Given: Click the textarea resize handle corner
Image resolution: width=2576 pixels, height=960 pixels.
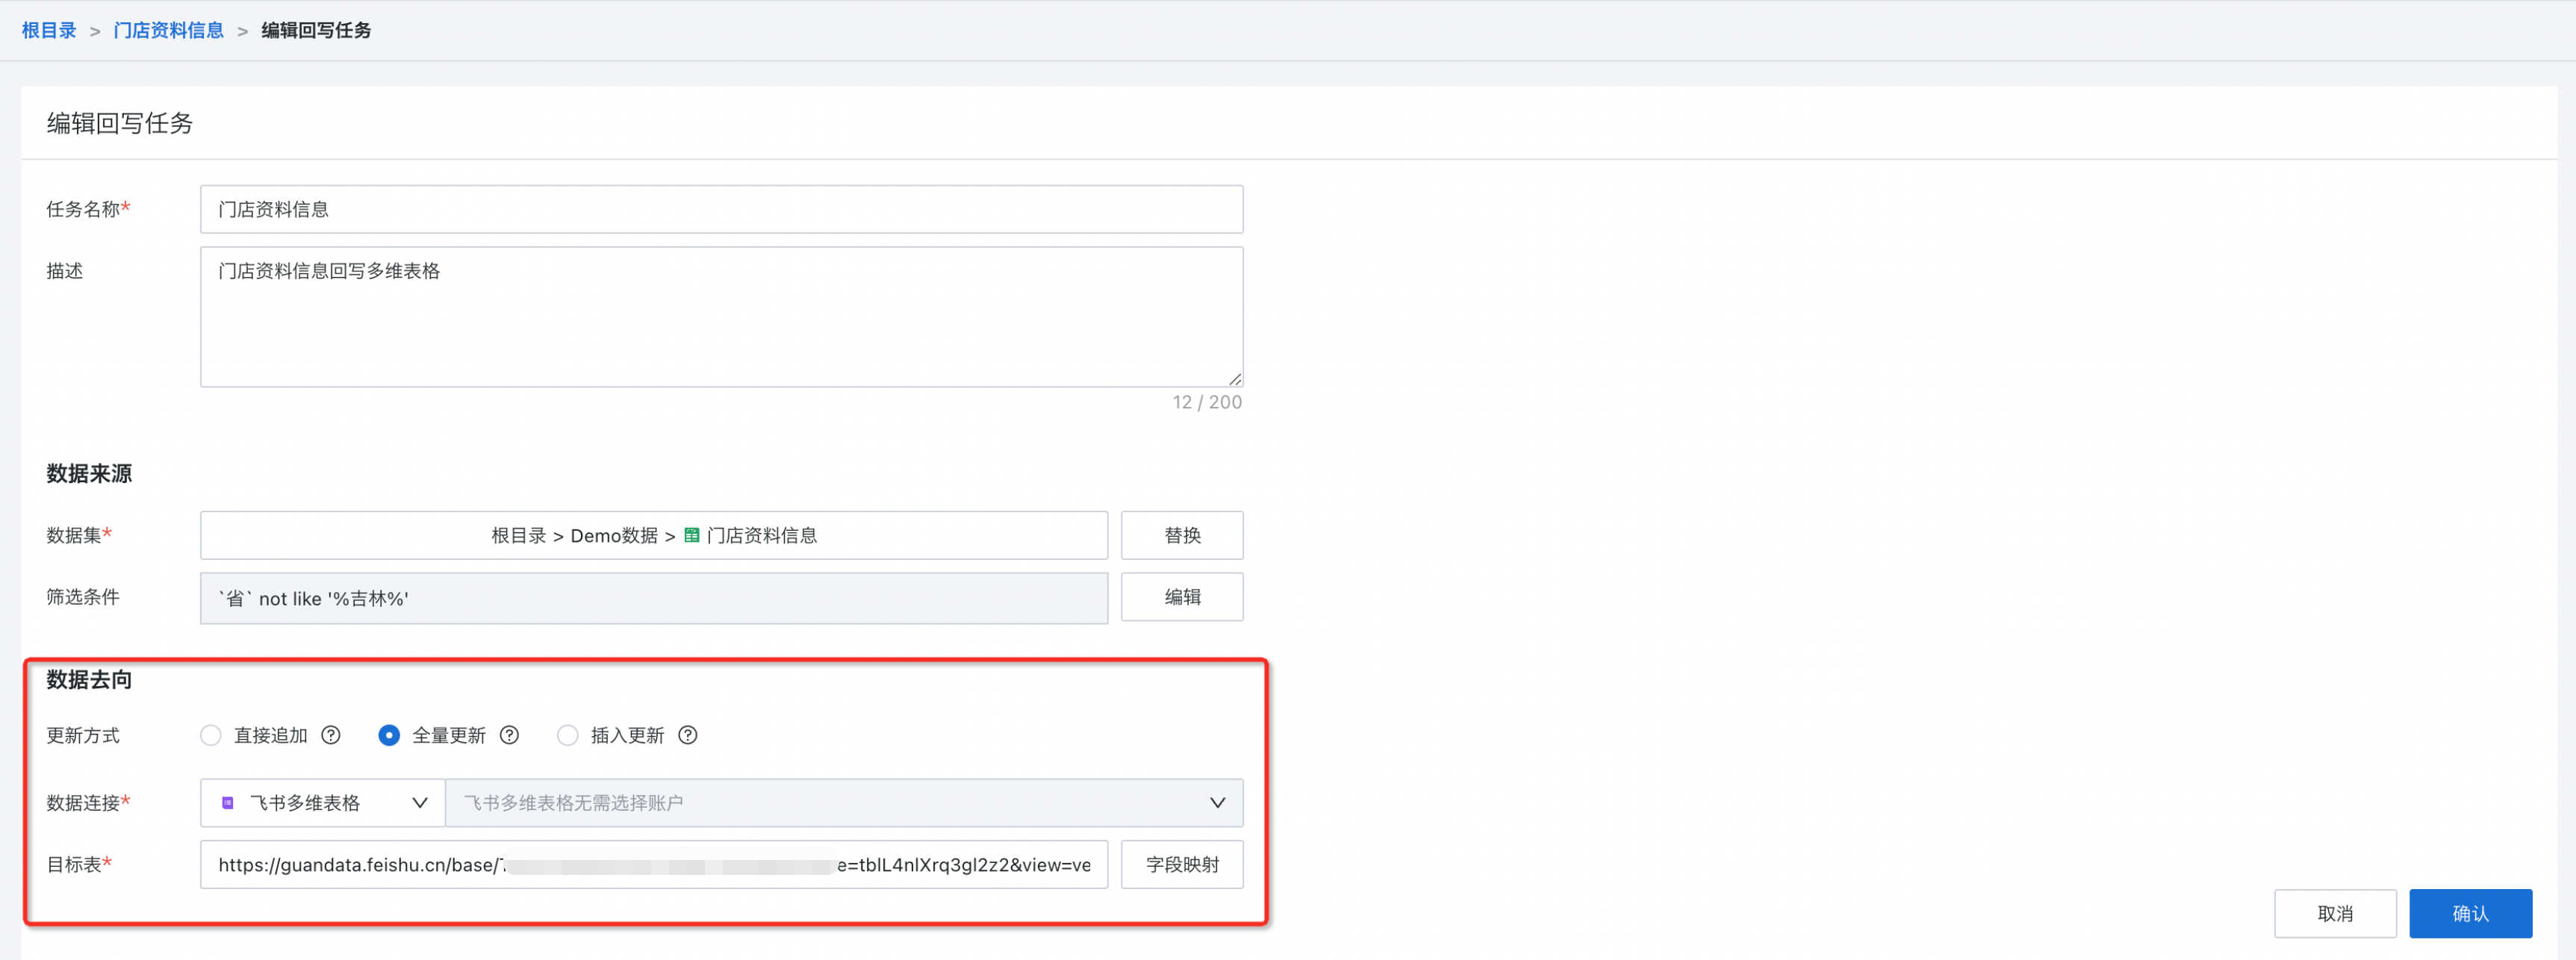Looking at the screenshot, I should pyautogui.click(x=1235, y=379).
